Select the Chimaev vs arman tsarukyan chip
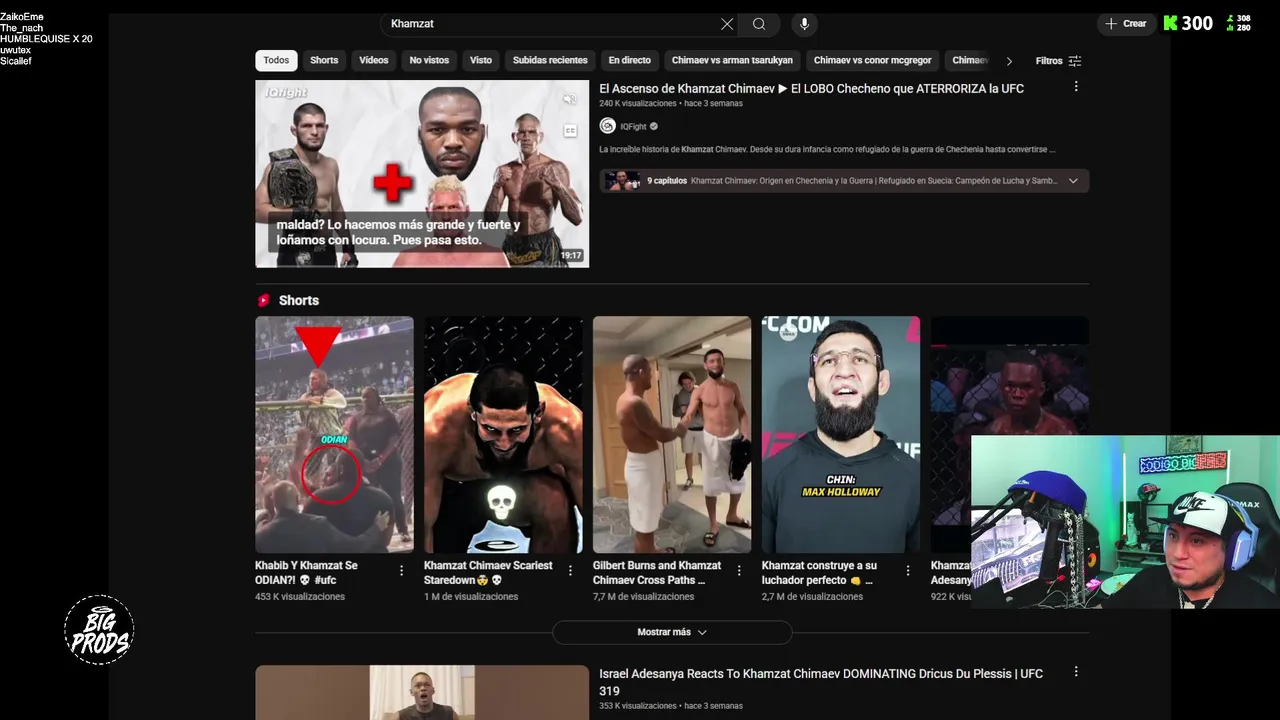The height and width of the screenshot is (720, 1280). coord(732,60)
